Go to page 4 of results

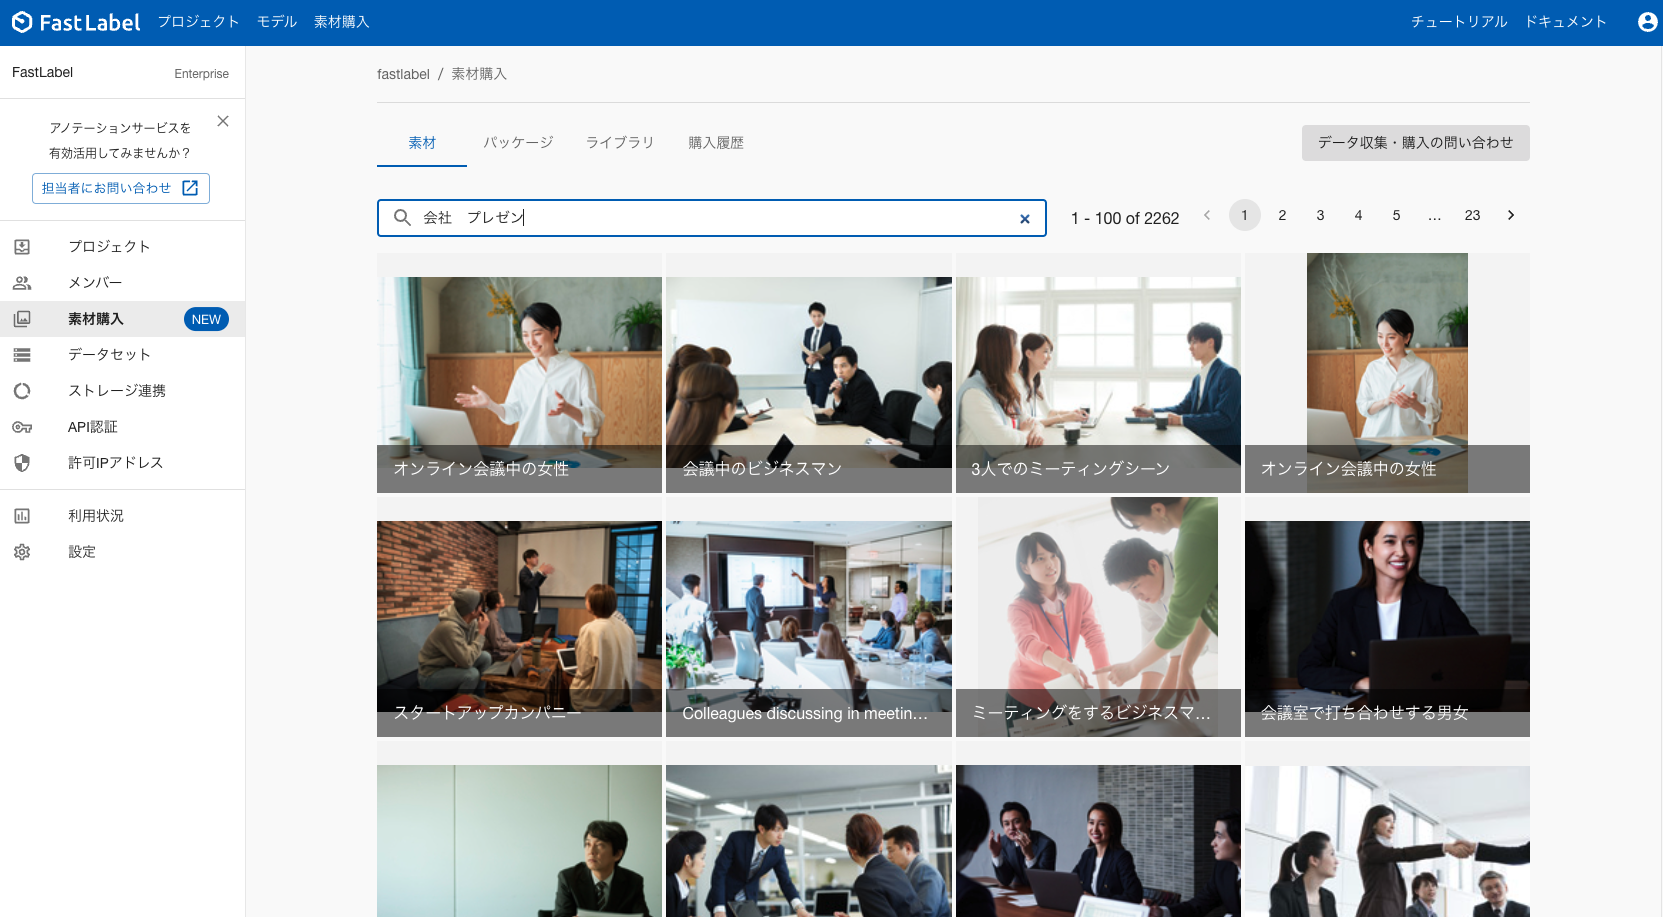[x=1358, y=215]
